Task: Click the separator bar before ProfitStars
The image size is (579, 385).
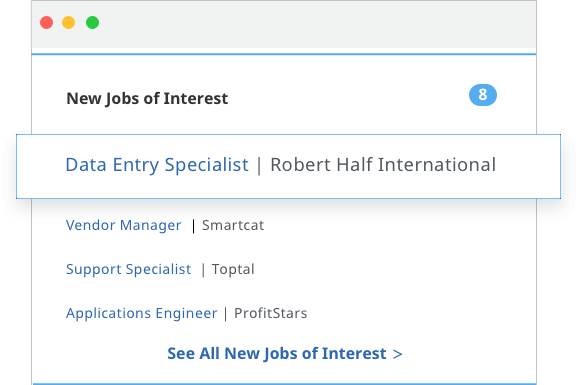Action: pyautogui.click(x=226, y=314)
